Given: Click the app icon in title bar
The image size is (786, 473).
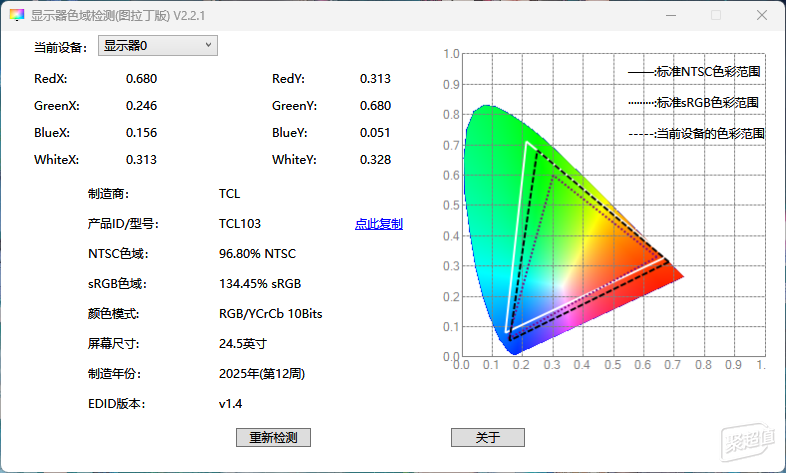Looking at the screenshot, I should click(x=16, y=16).
